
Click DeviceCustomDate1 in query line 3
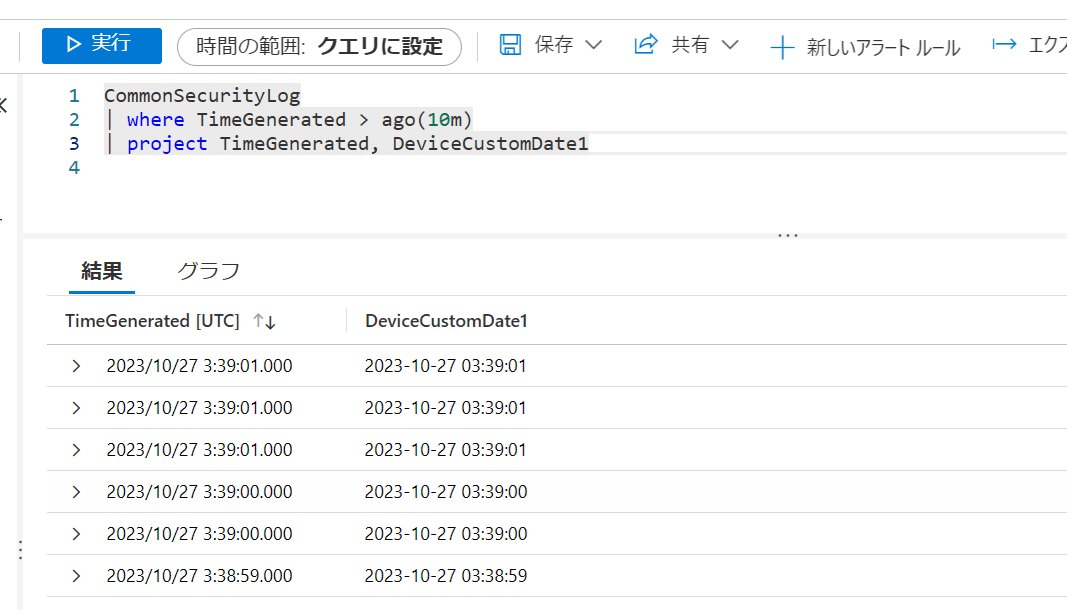490,144
